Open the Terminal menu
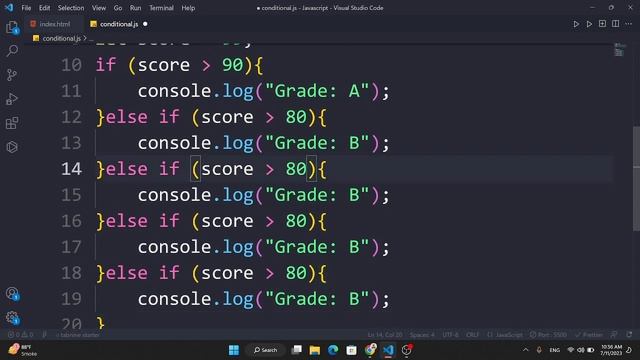 point(161,8)
